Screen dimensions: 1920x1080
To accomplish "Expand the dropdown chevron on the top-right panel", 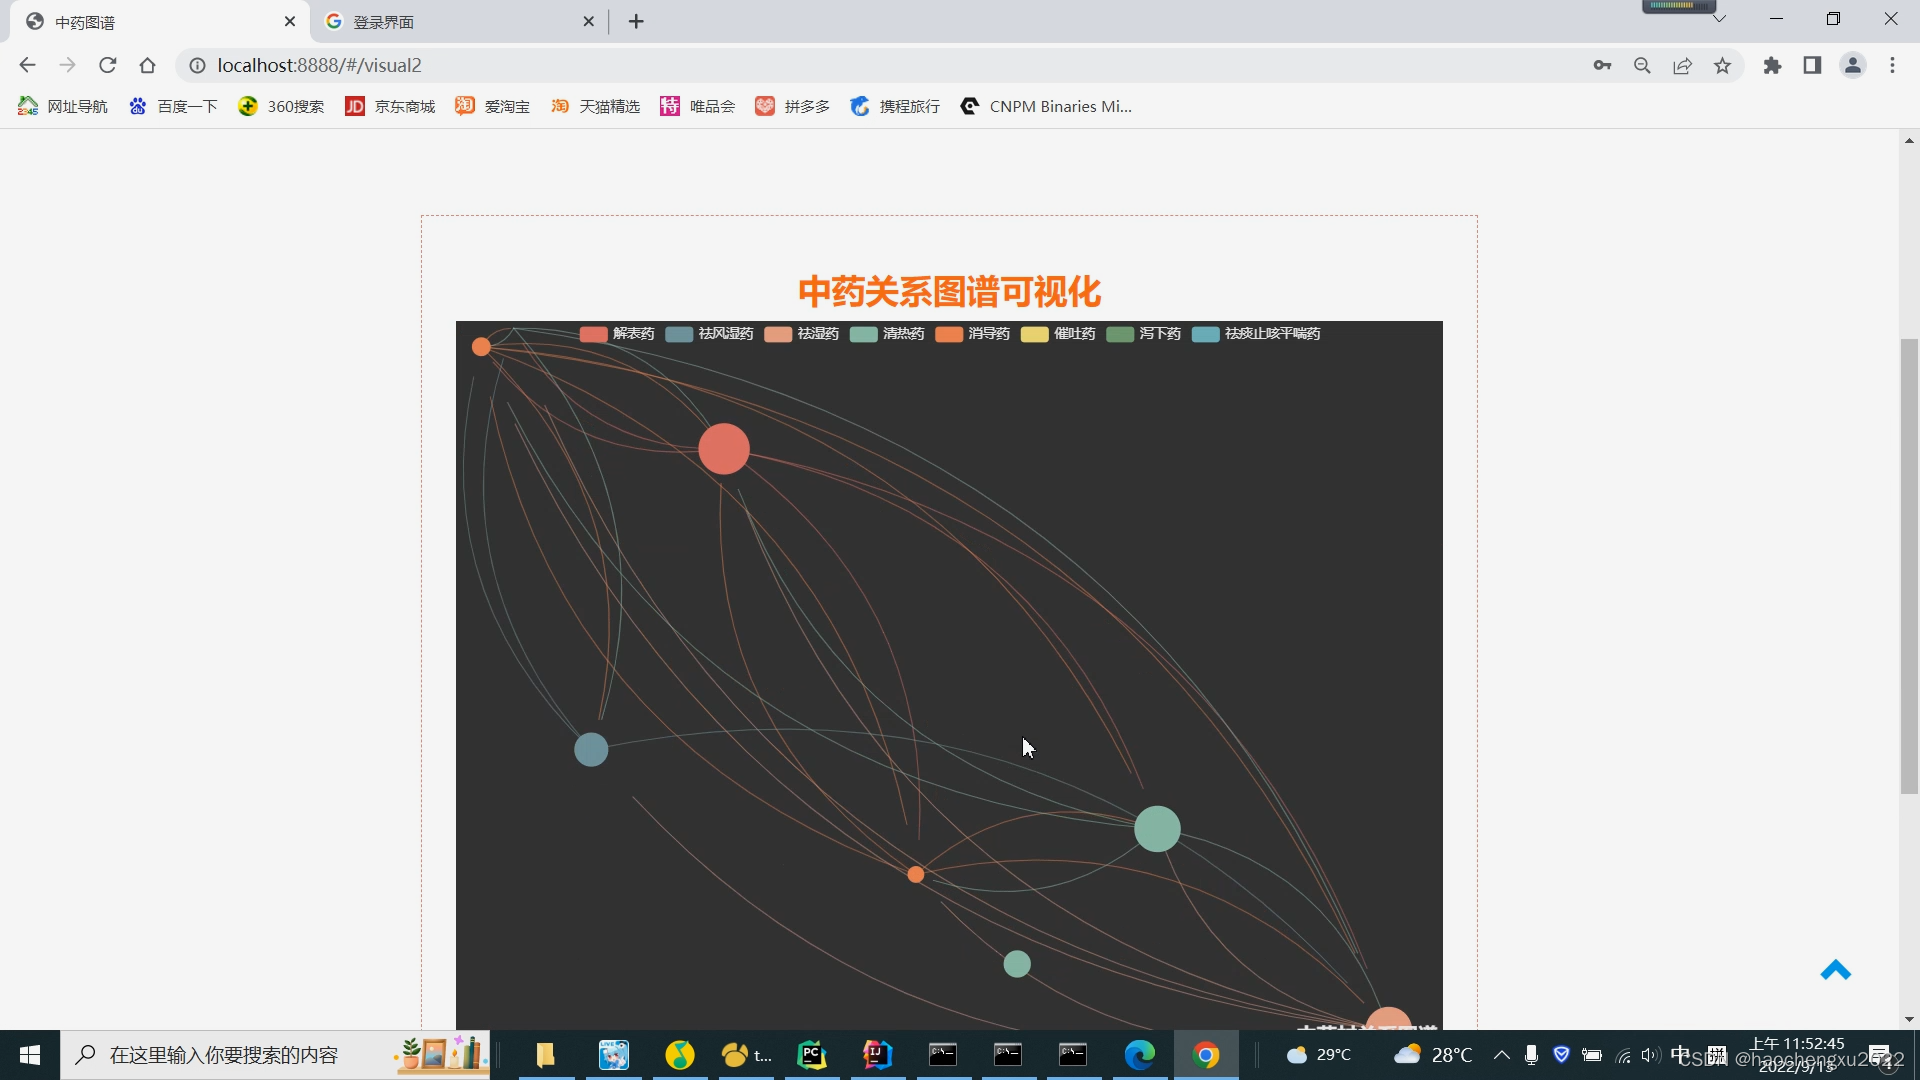I will [1718, 17].
